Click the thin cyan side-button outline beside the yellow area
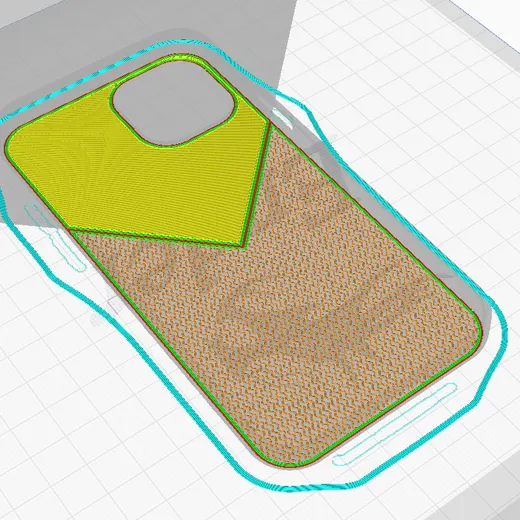This screenshot has width=520, height=520. tap(55, 237)
